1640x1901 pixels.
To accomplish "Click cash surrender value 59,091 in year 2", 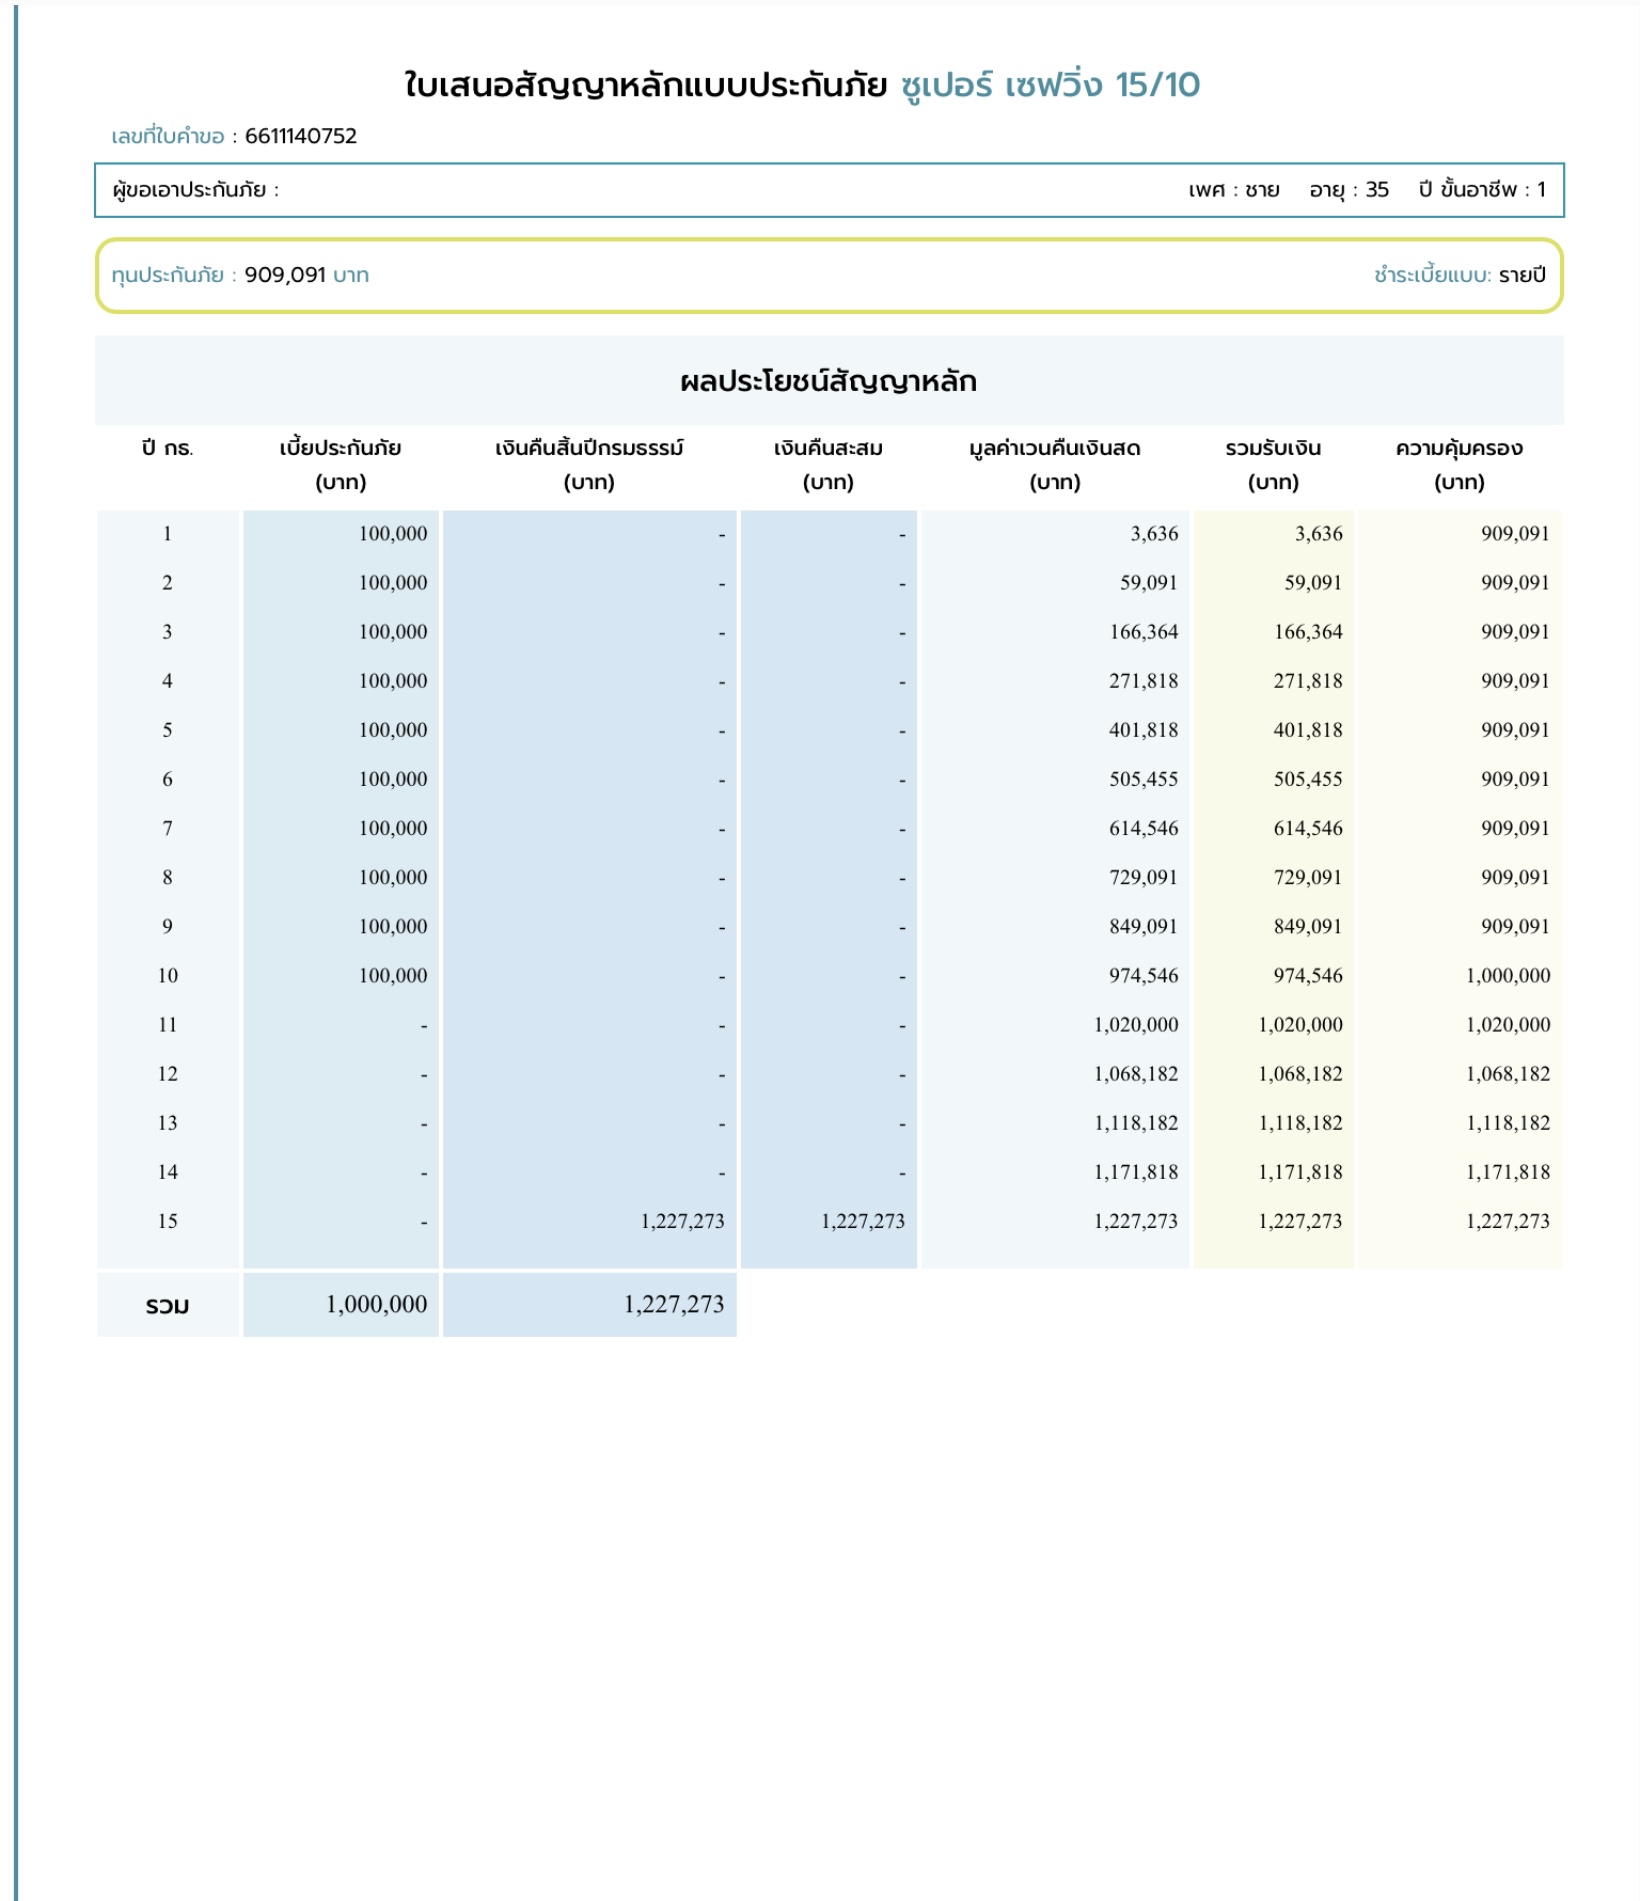I will click(1149, 583).
